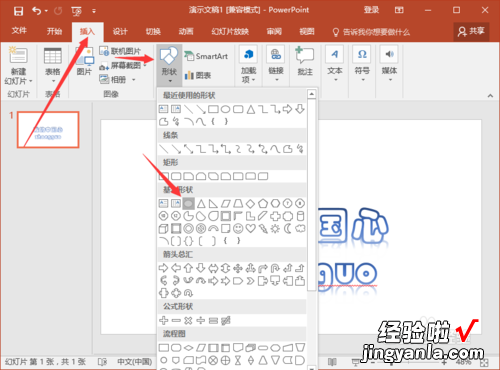Select the chevron arrow in 箭头总汇
The height and width of the screenshot is (370, 500).
250,281
